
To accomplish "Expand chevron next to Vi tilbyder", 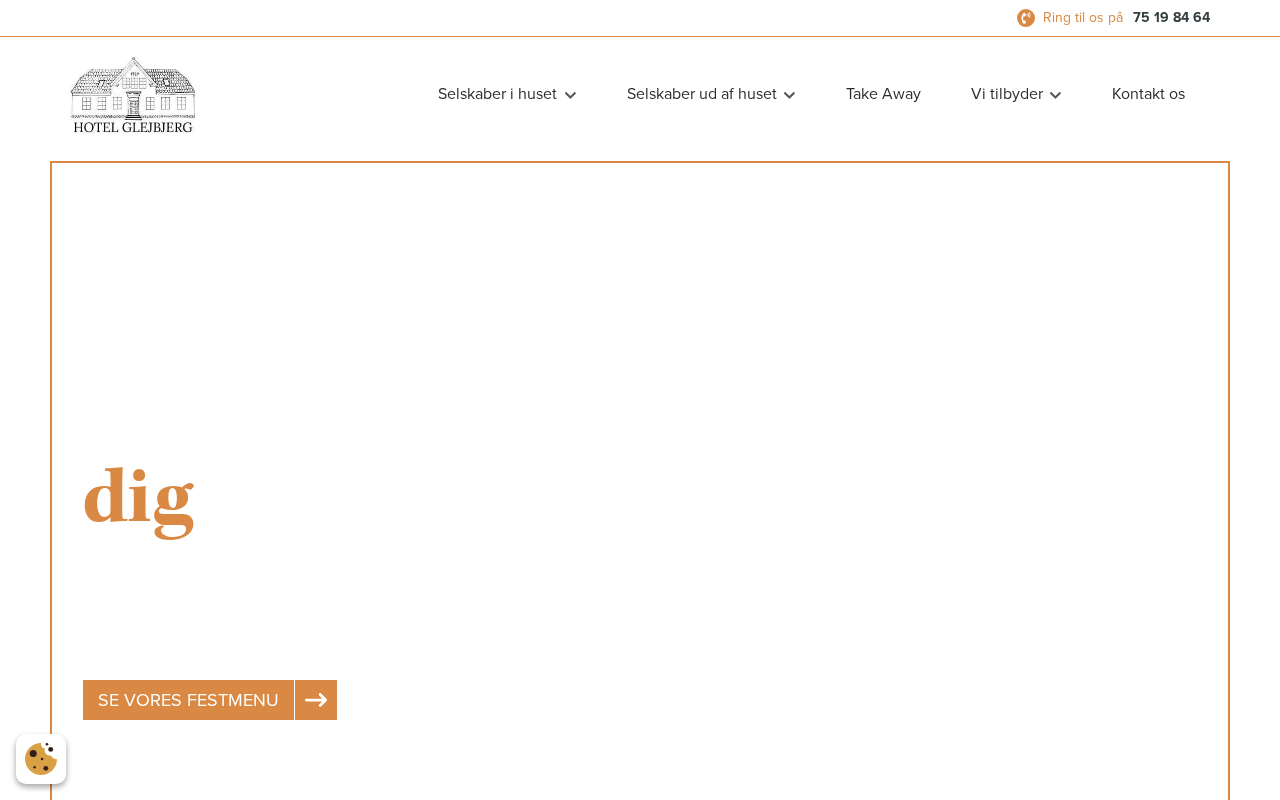I will (1055, 95).
